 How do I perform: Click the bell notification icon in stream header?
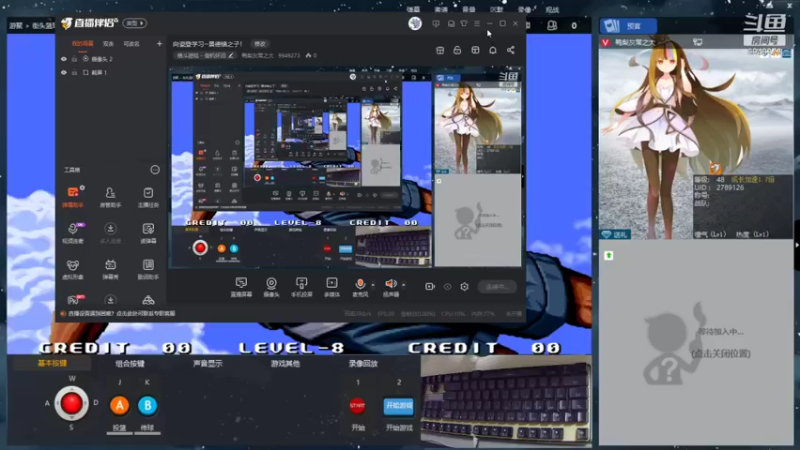(x=493, y=50)
